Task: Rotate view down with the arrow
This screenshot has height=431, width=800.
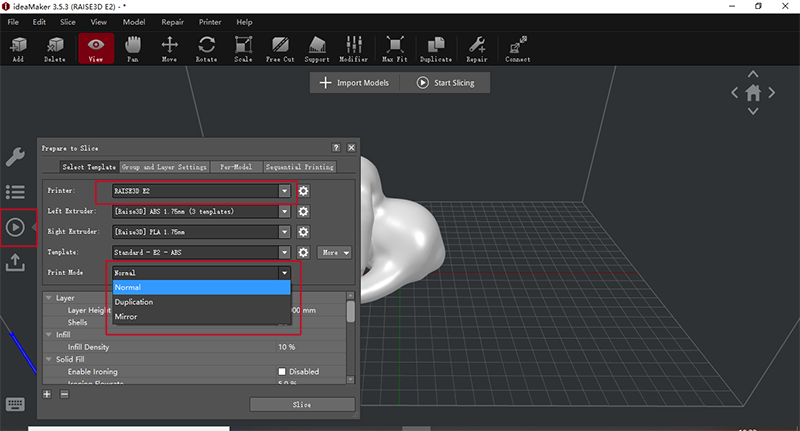Action: pyautogui.click(x=753, y=111)
